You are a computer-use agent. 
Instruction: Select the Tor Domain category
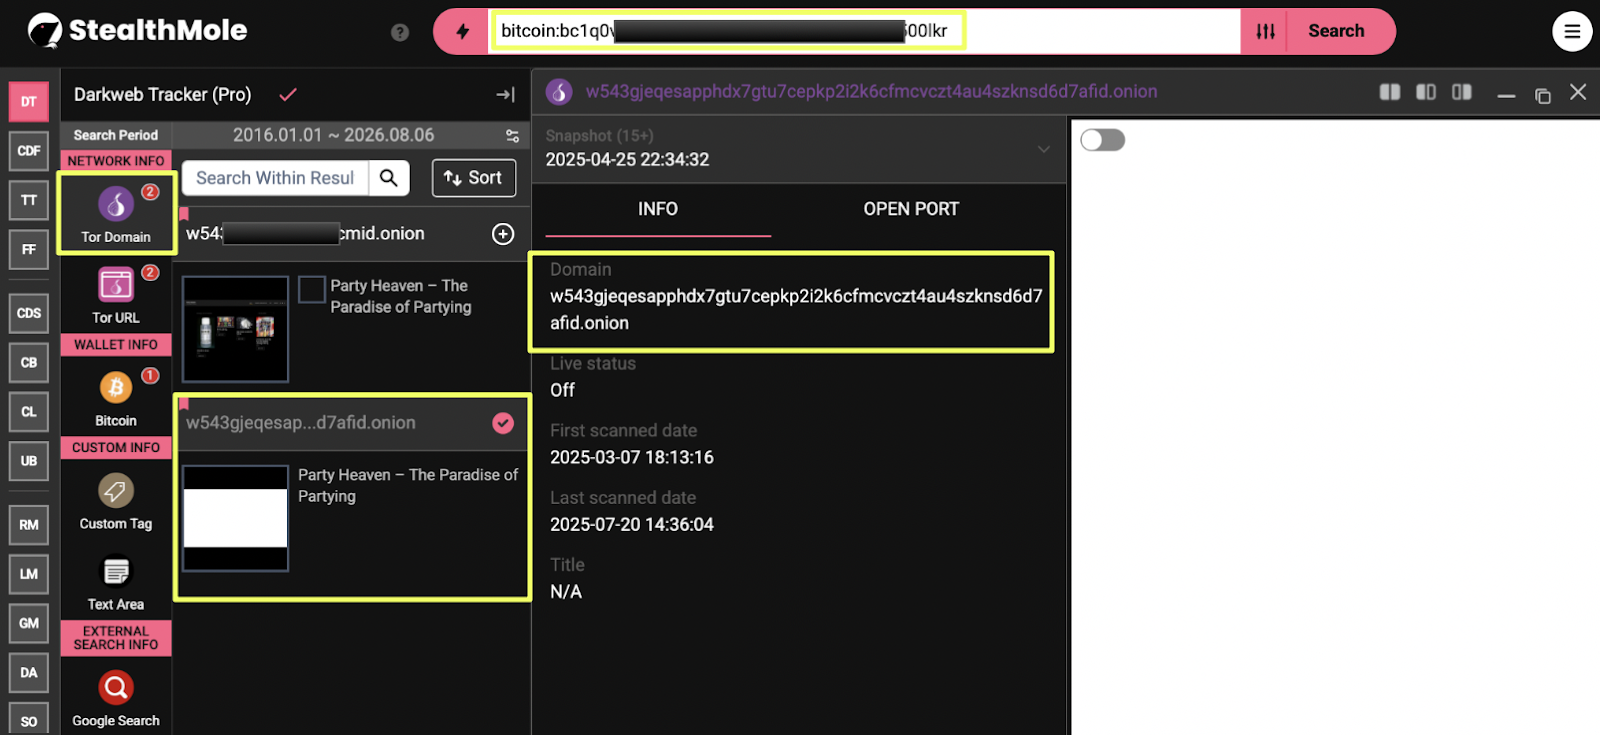[x=116, y=213]
